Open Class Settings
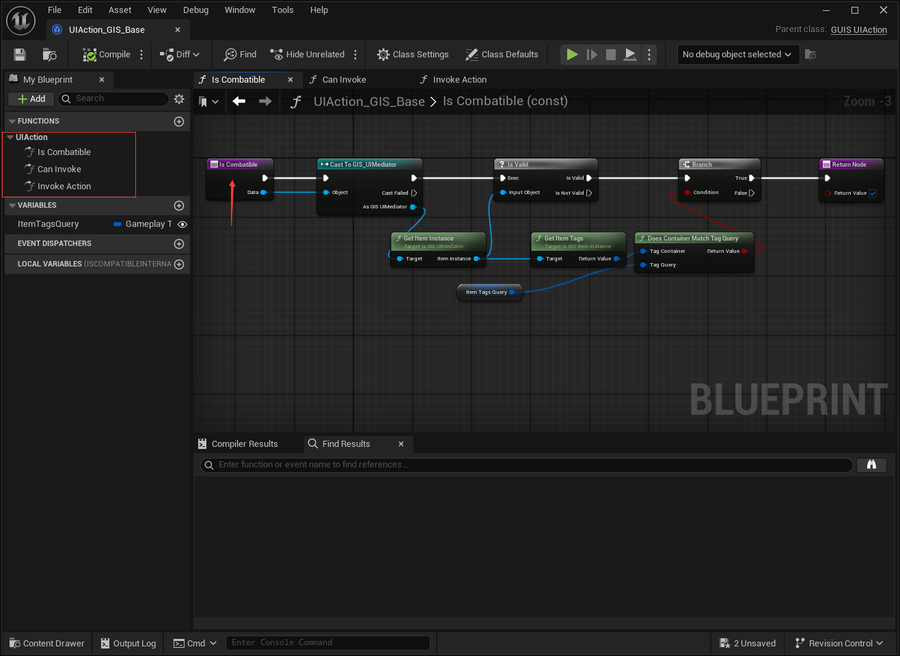This screenshot has height=656, width=900. 413,55
